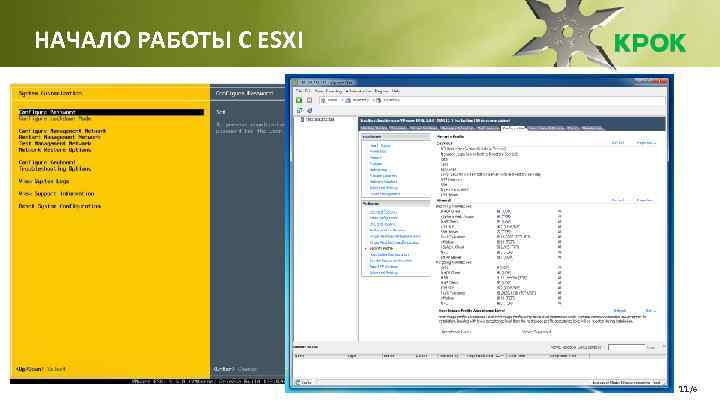The height and width of the screenshot is (405, 720).
Task: Open Processors in the Hardware list
Action: click(x=378, y=152)
